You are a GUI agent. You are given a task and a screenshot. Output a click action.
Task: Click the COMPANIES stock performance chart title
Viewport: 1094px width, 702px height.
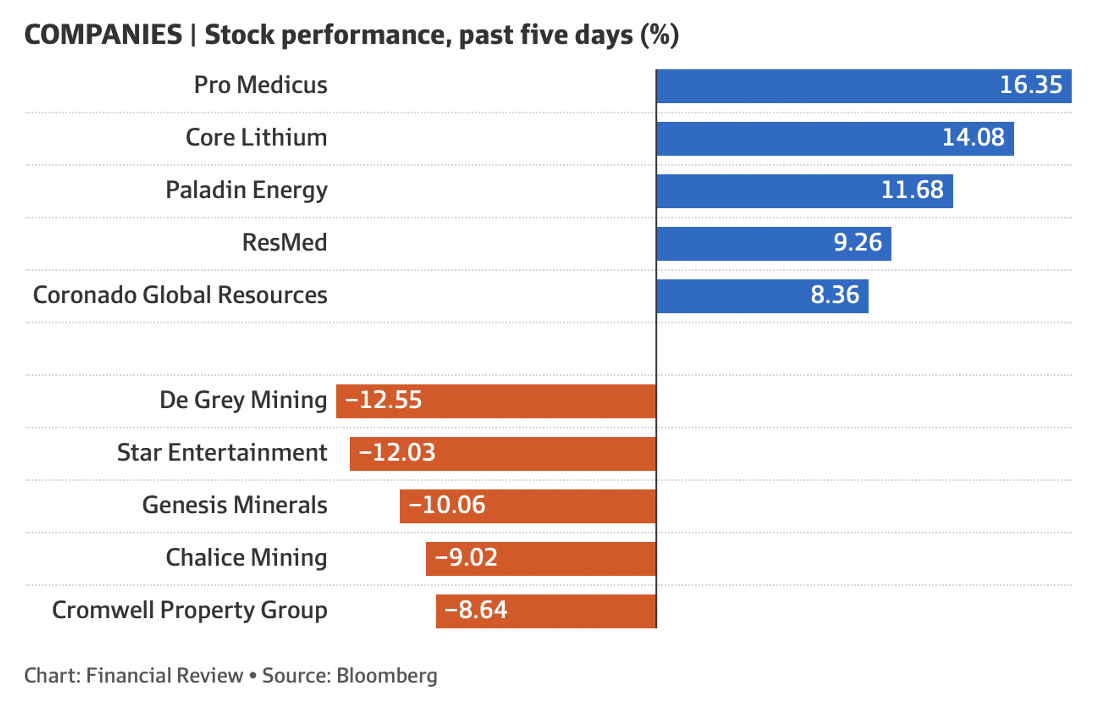point(351,36)
